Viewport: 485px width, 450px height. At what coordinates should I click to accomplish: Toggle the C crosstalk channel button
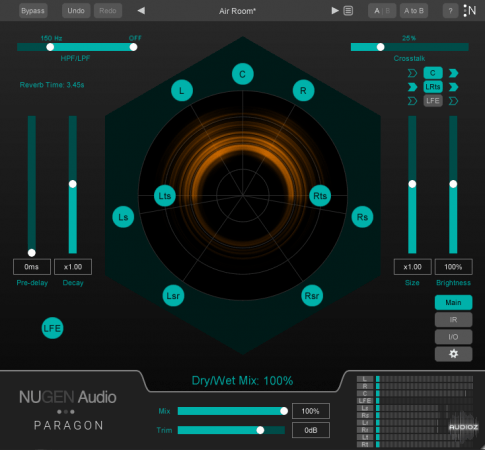click(x=433, y=73)
